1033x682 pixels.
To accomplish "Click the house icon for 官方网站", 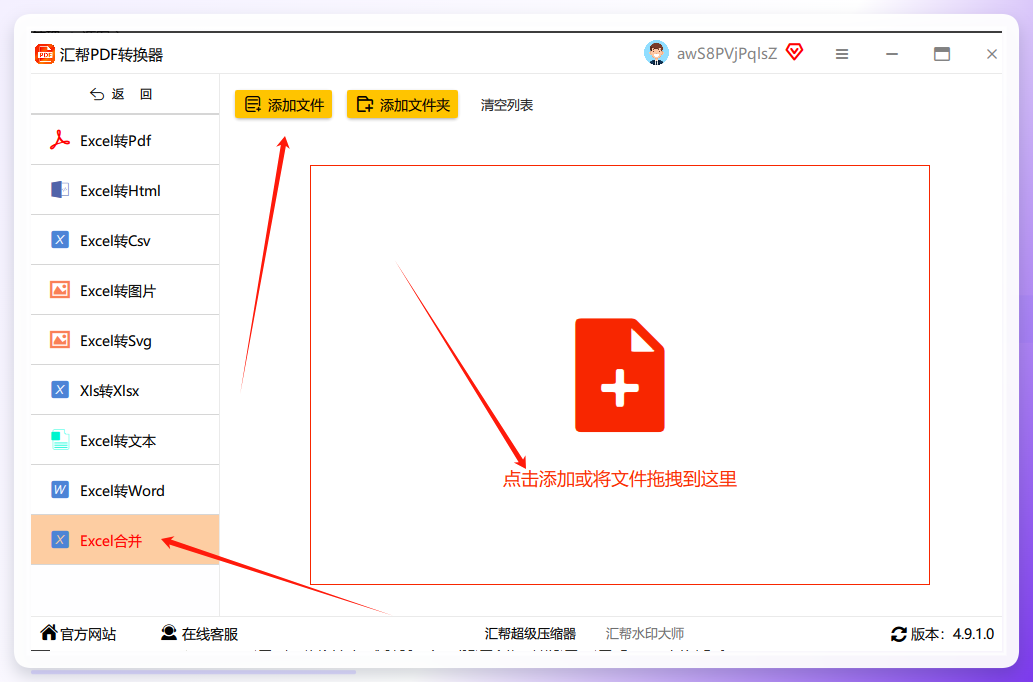I will point(49,633).
